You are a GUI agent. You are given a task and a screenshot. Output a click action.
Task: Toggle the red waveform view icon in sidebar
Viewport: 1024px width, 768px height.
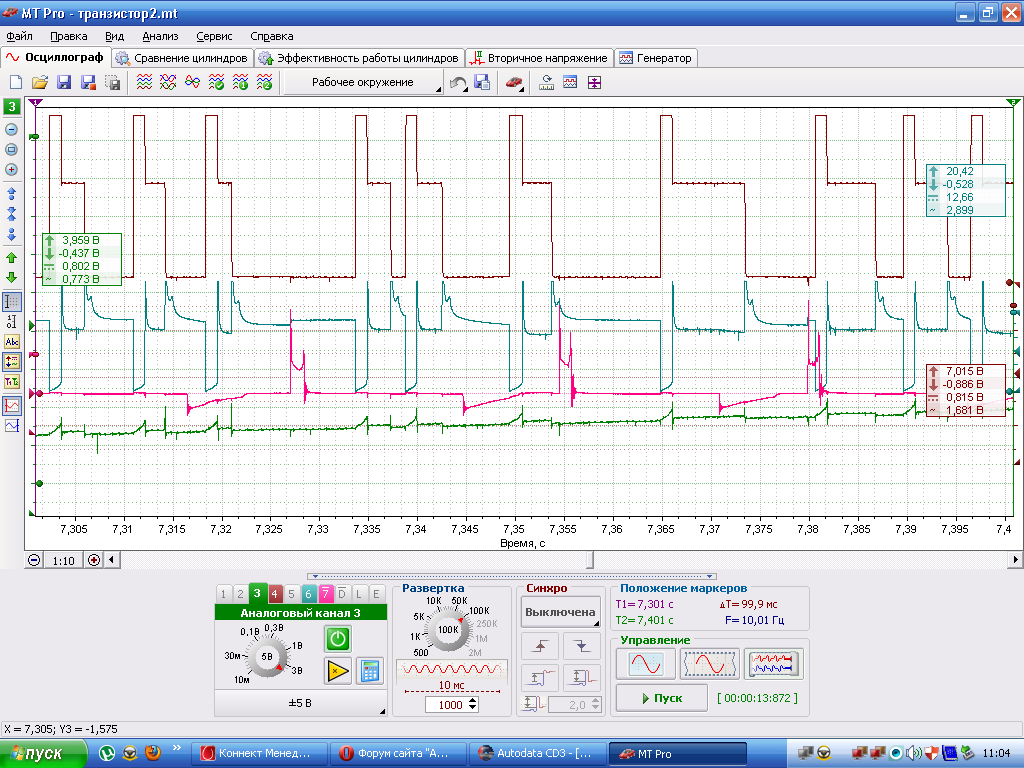[x=12, y=406]
